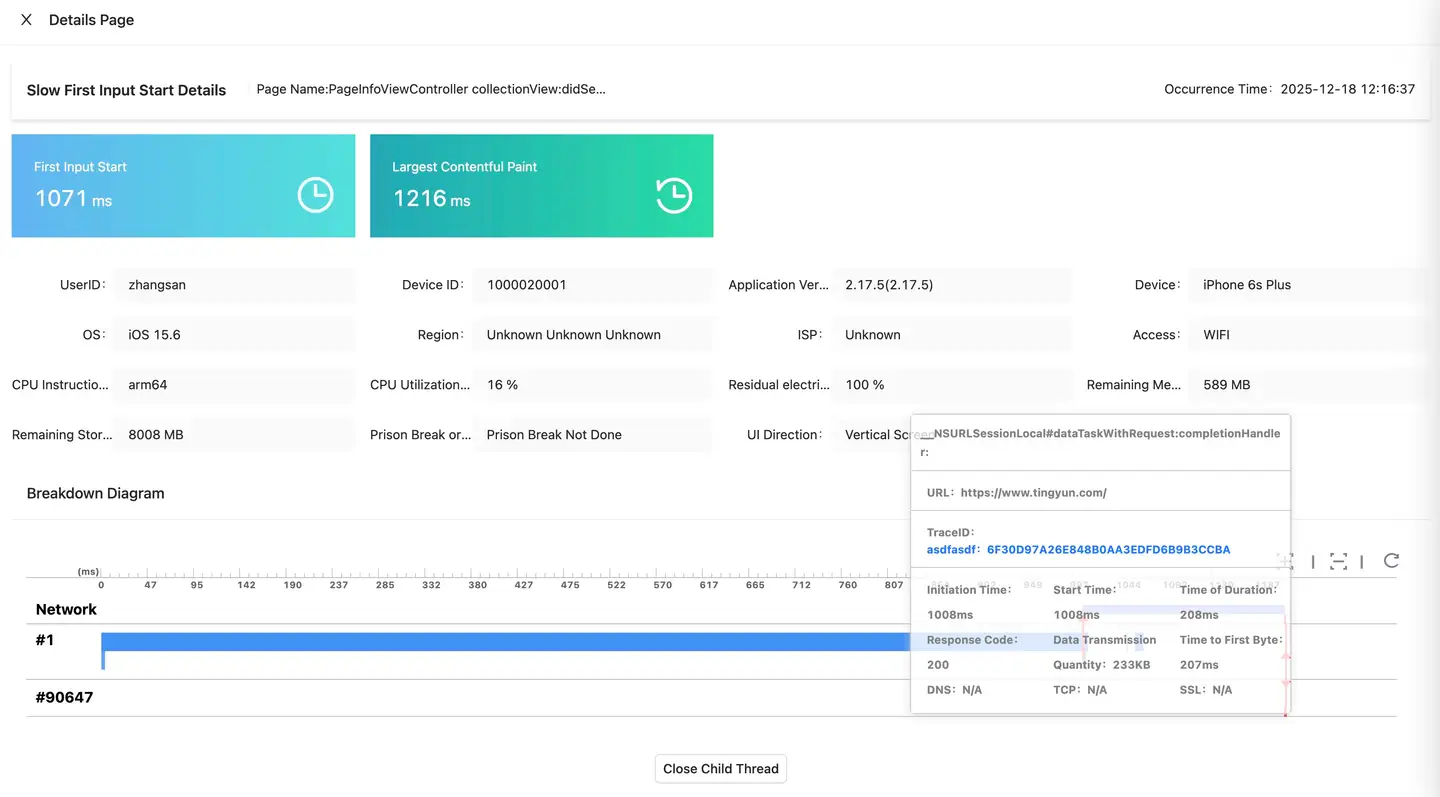
Task: Select the blue Network #1 request bar
Action: click(x=500, y=642)
